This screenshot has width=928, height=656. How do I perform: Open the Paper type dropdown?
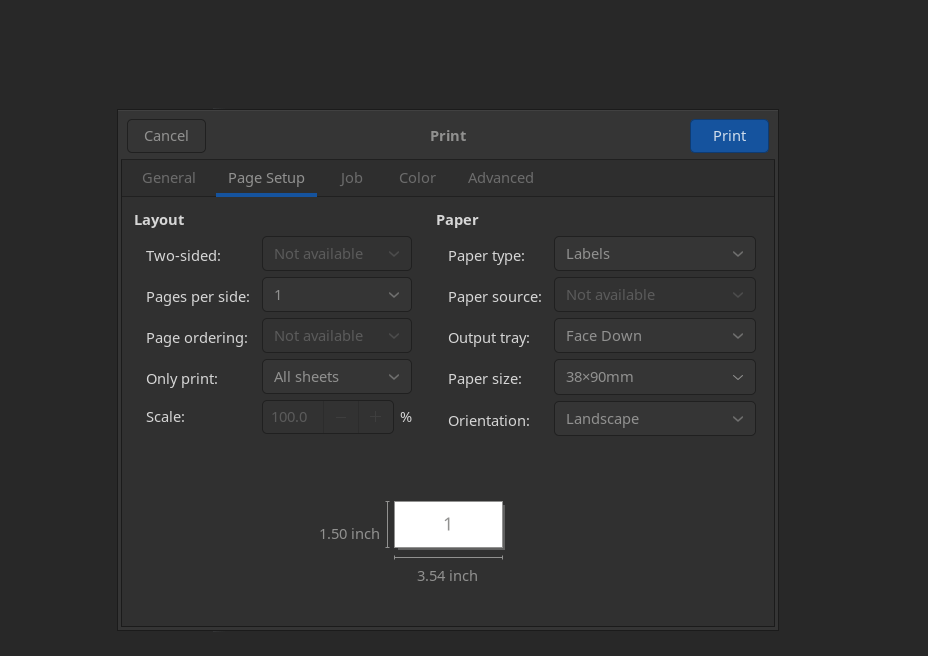click(x=654, y=254)
